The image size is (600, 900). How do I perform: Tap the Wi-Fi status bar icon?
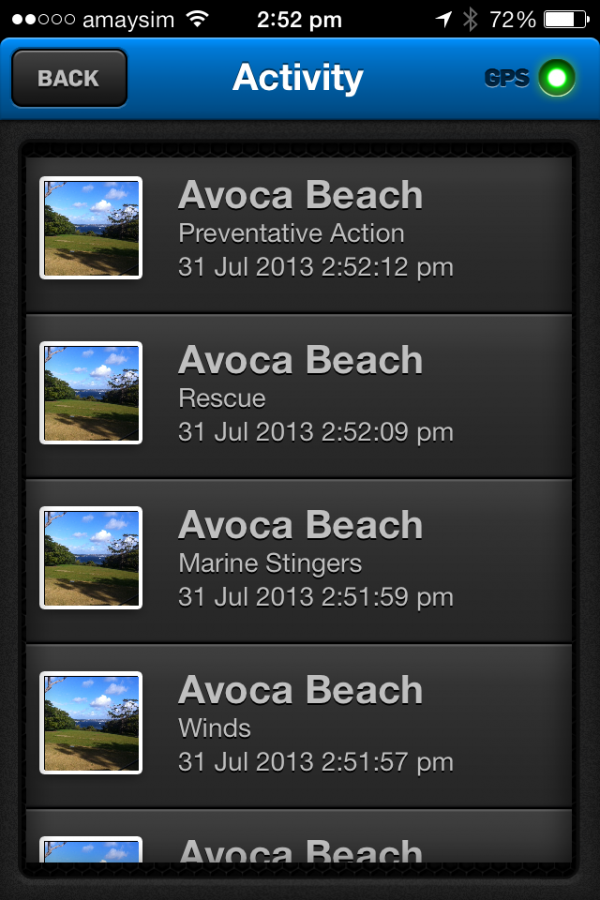(198, 20)
